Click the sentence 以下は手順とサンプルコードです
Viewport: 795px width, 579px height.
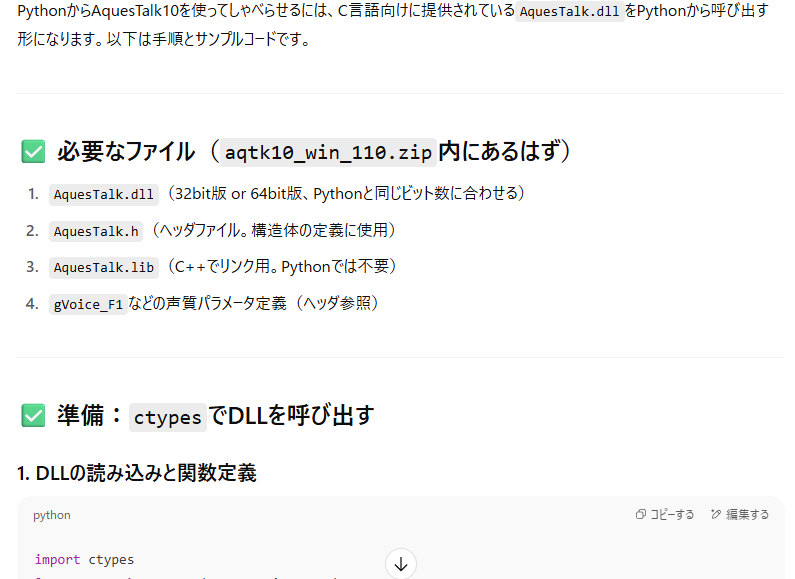click(208, 39)
